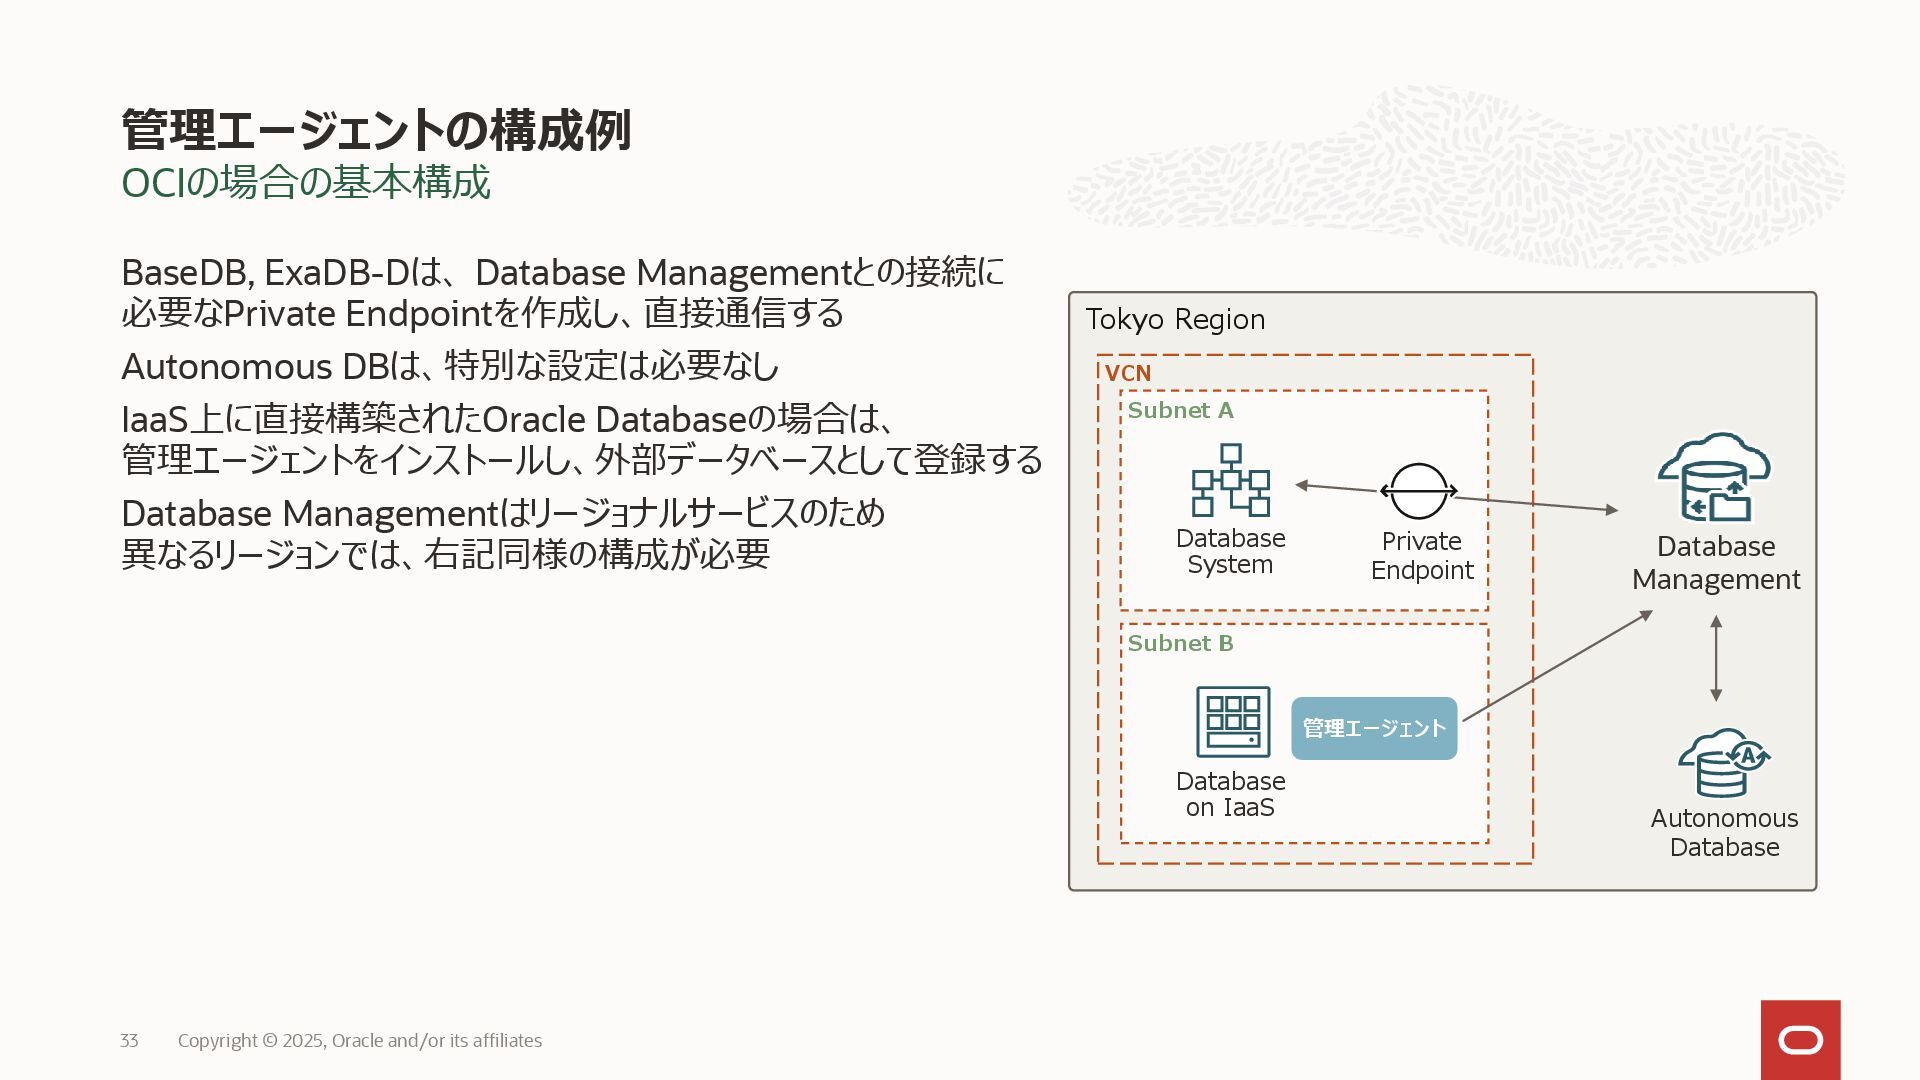Click the Autonomous DB bullet text
Viewport: 1920px width, 1080px height.
point(449,366)
